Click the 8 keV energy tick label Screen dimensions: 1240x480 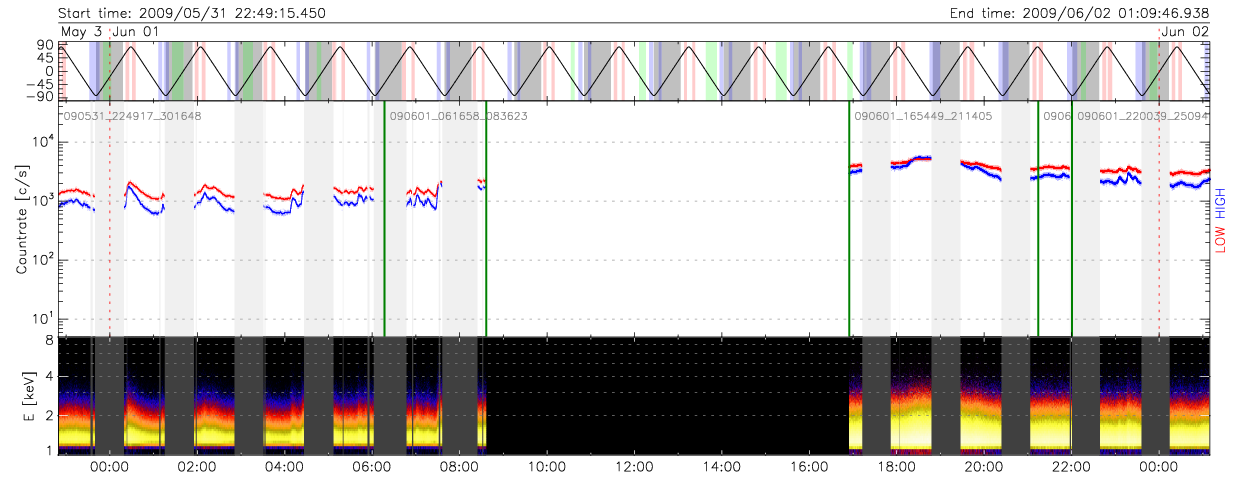(47, 341)
